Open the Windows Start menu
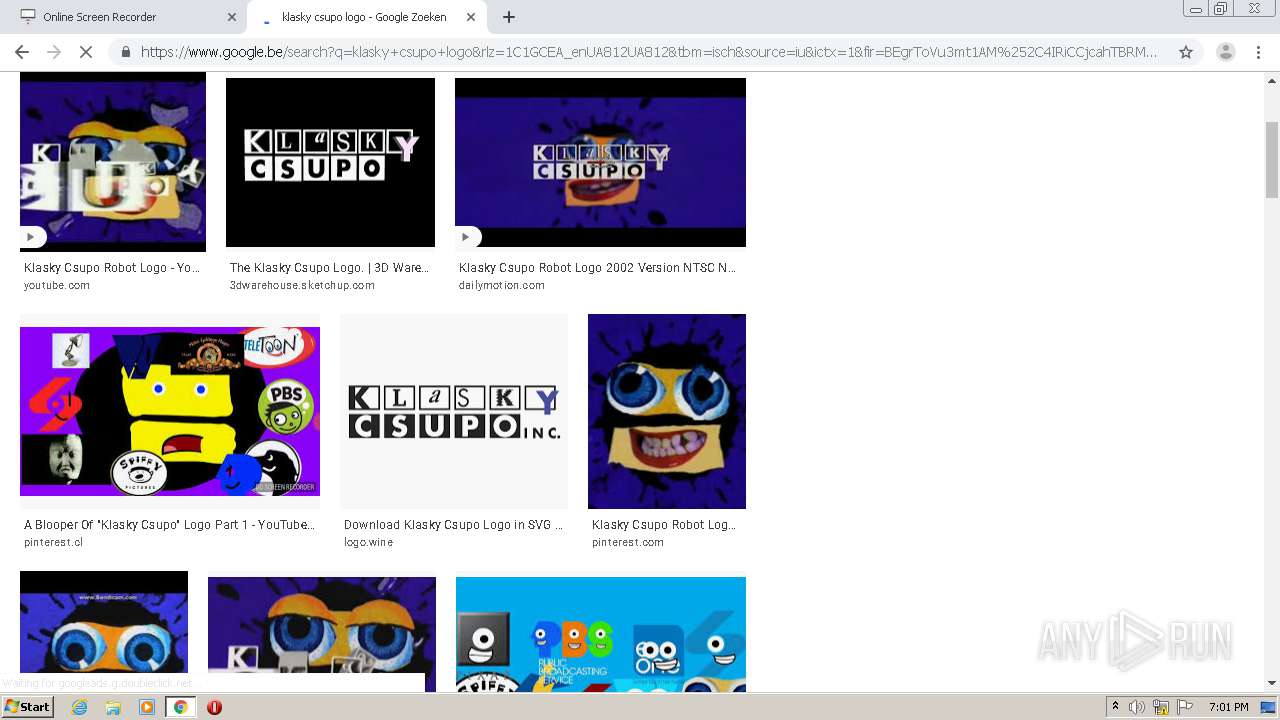Image resolution: width=1280 pixels, height=720 pixels. tap(28, 707)
